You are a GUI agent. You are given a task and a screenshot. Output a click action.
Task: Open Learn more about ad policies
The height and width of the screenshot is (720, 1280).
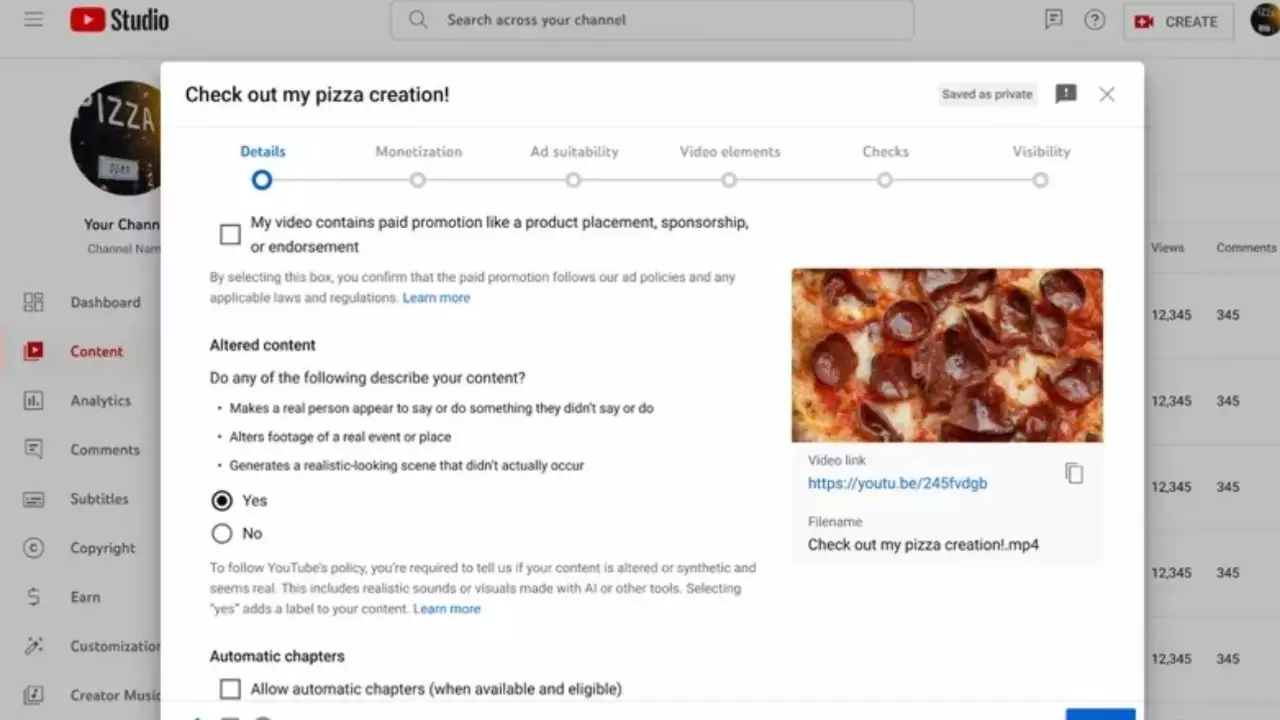[x=437, y=297]
